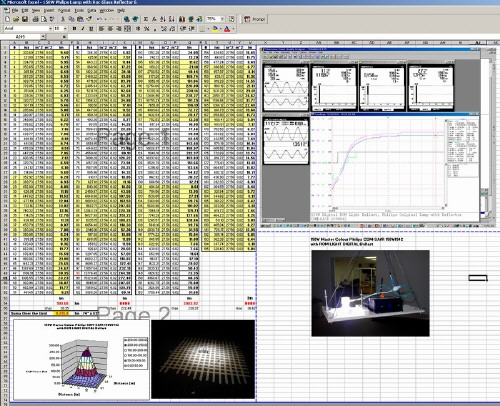Apply the red Font Color swatch
The width and height of the screenshot is (500, 406).
pyautogui.click(x=227, y=29)
